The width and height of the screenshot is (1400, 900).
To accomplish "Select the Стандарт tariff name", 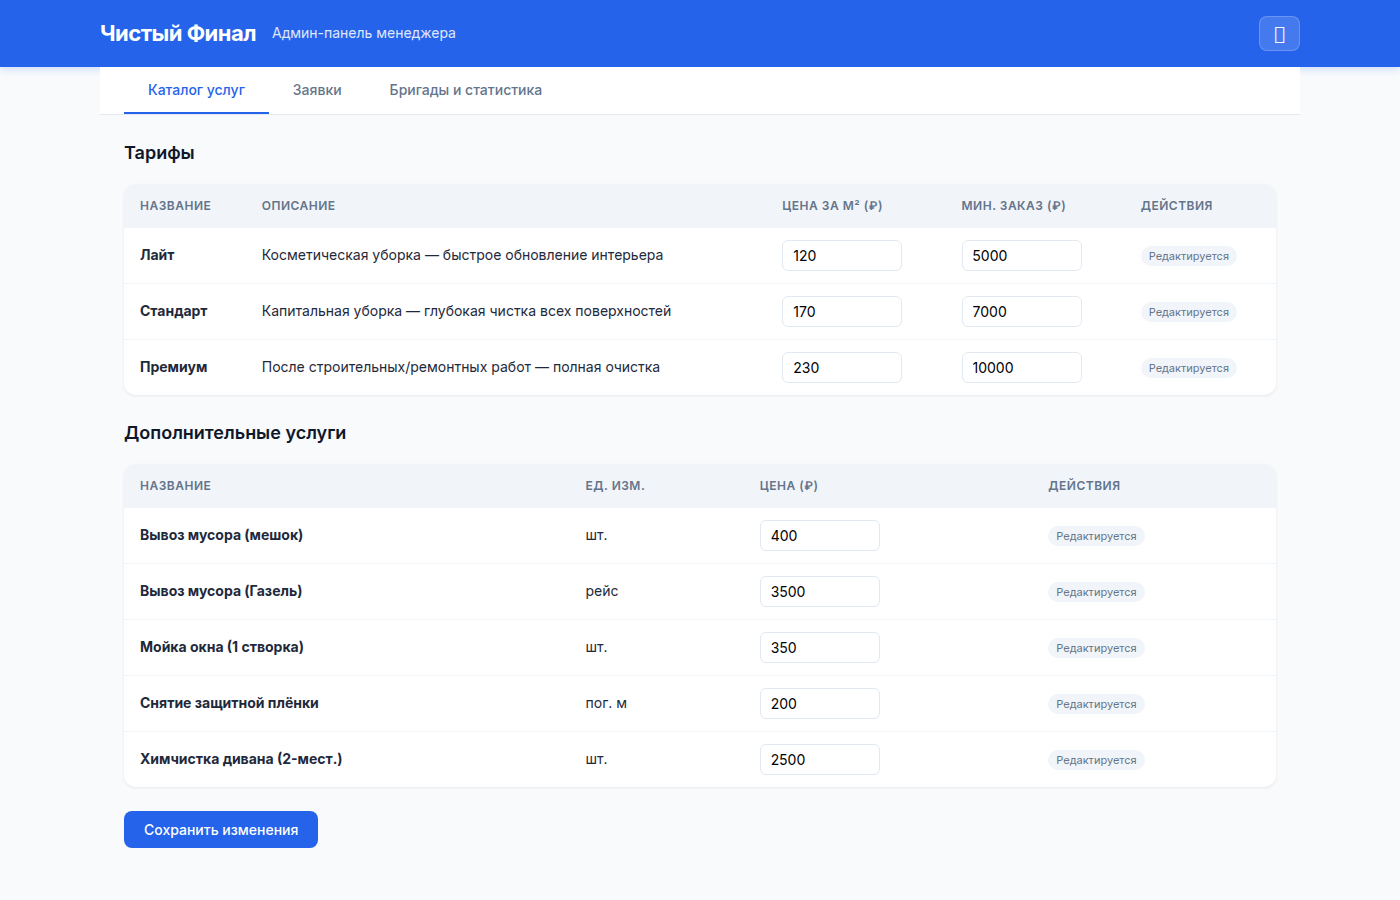I will point(174,311).
